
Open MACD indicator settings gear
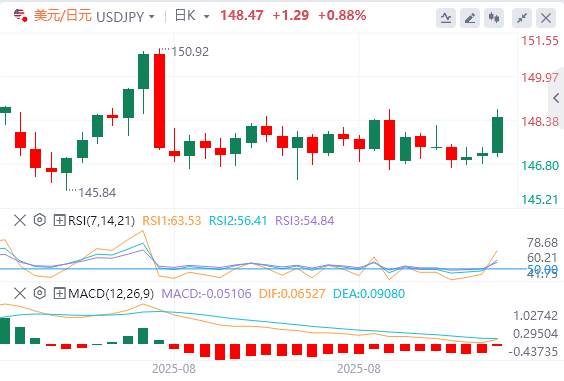(x=40, y=293)
